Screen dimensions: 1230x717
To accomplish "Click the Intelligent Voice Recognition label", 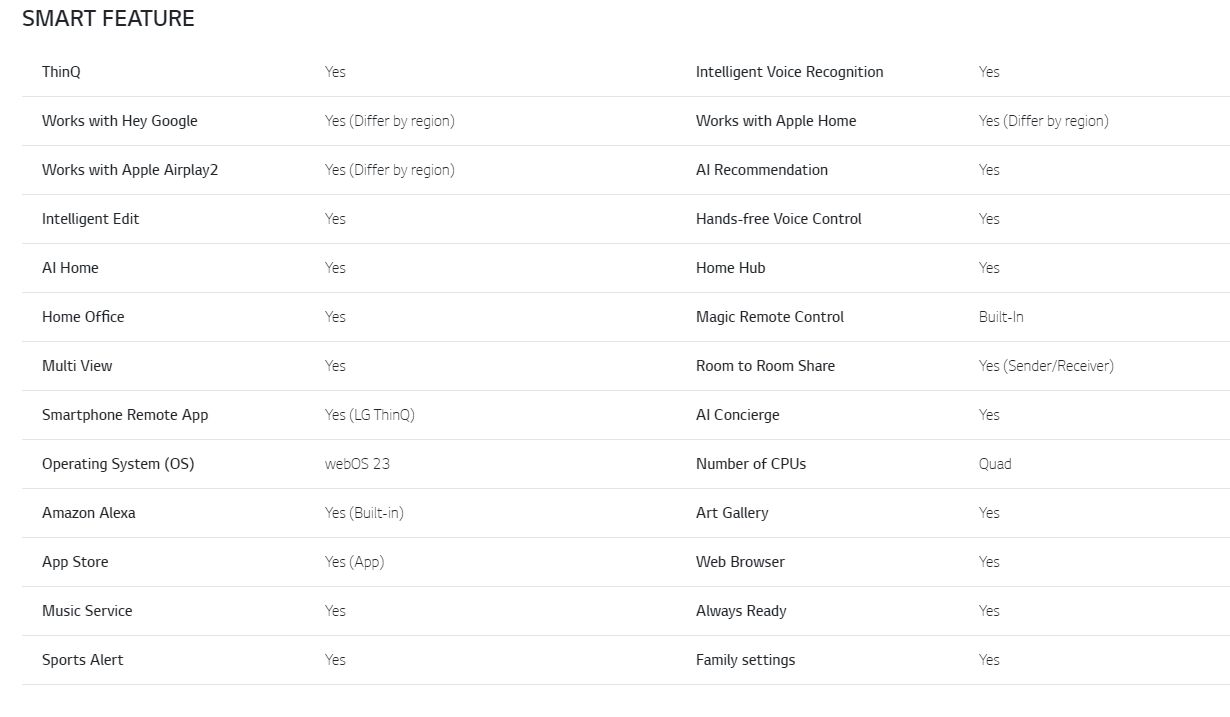I will 790,72.
